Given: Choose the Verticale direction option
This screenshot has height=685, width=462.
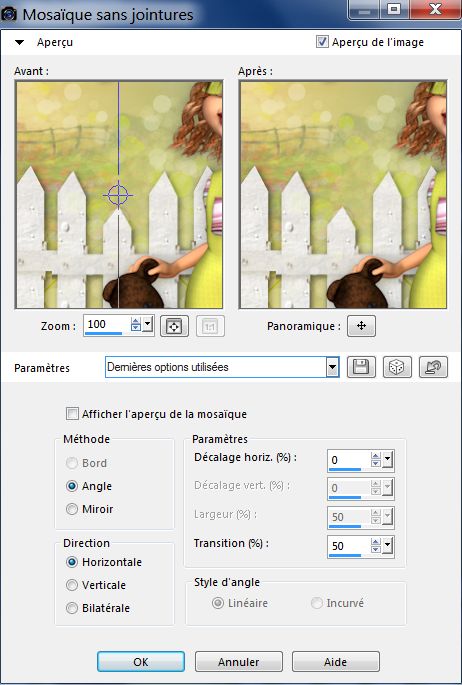Looking at the screenshot, I should (72, 585).
